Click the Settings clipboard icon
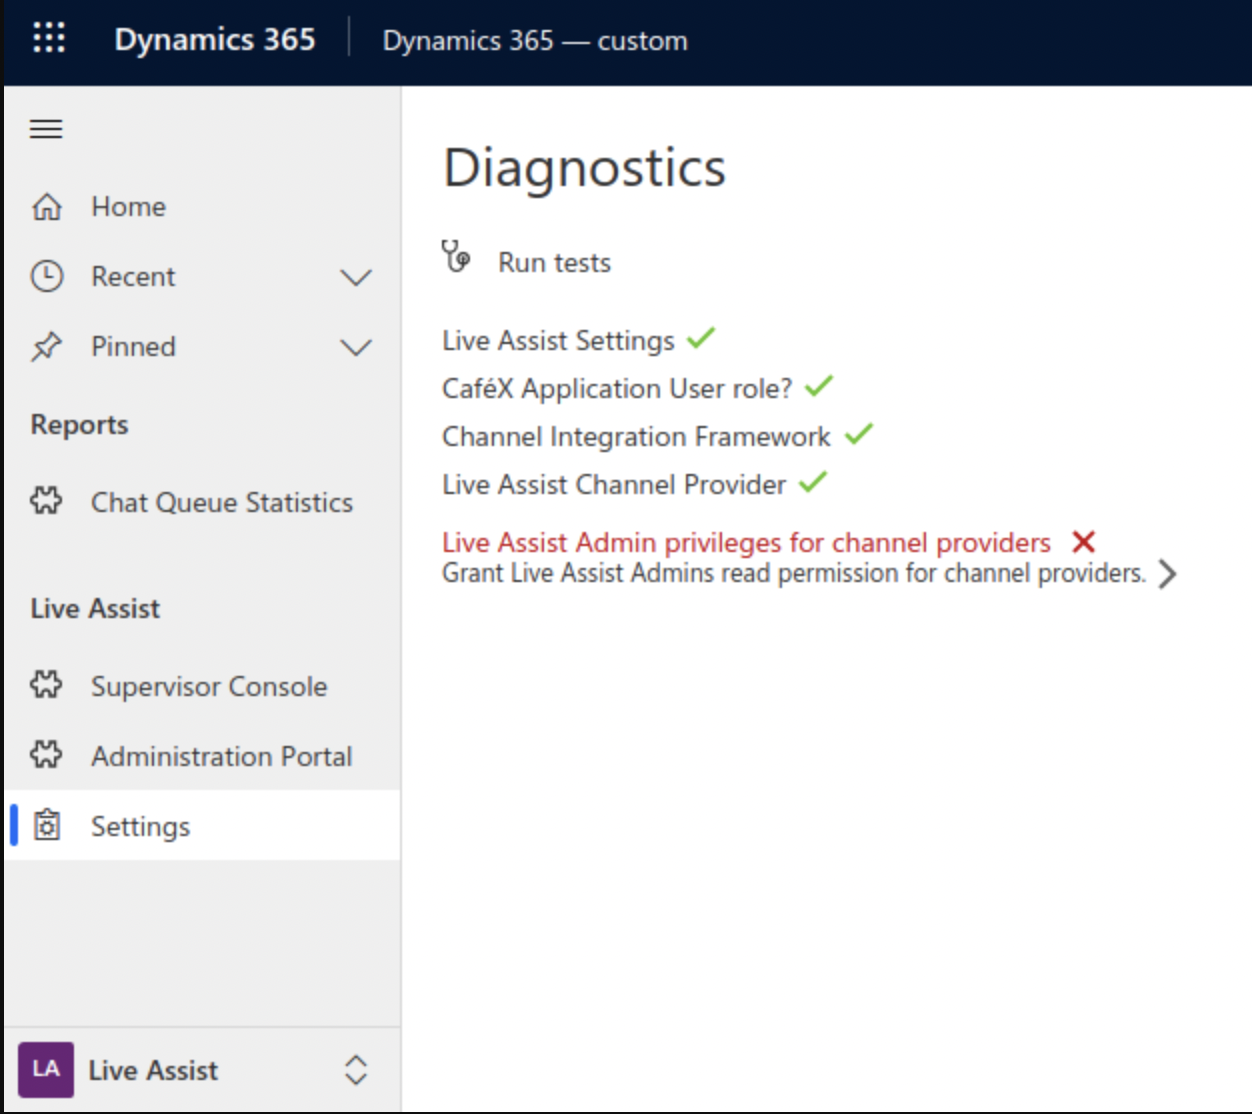 [x=47, y=825]
